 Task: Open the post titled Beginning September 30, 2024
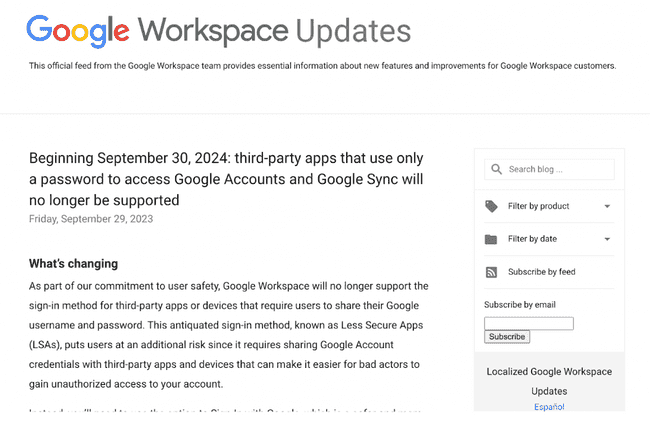pos(226,179)
